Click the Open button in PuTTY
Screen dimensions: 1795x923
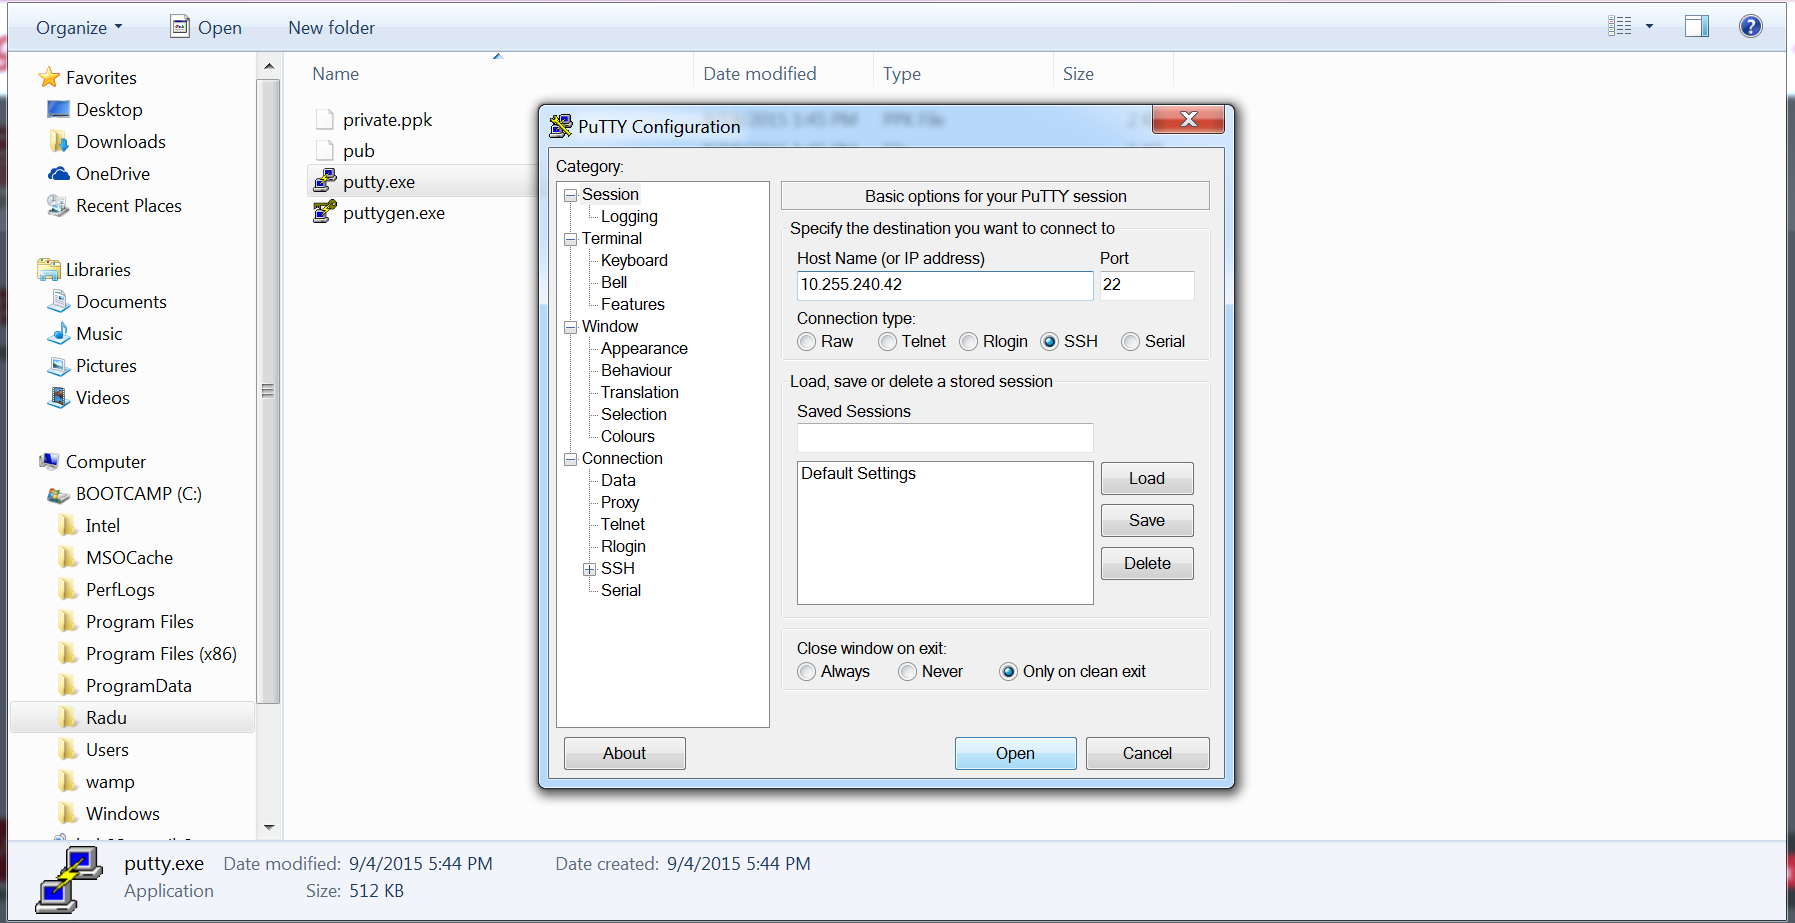click(1015, 753)
